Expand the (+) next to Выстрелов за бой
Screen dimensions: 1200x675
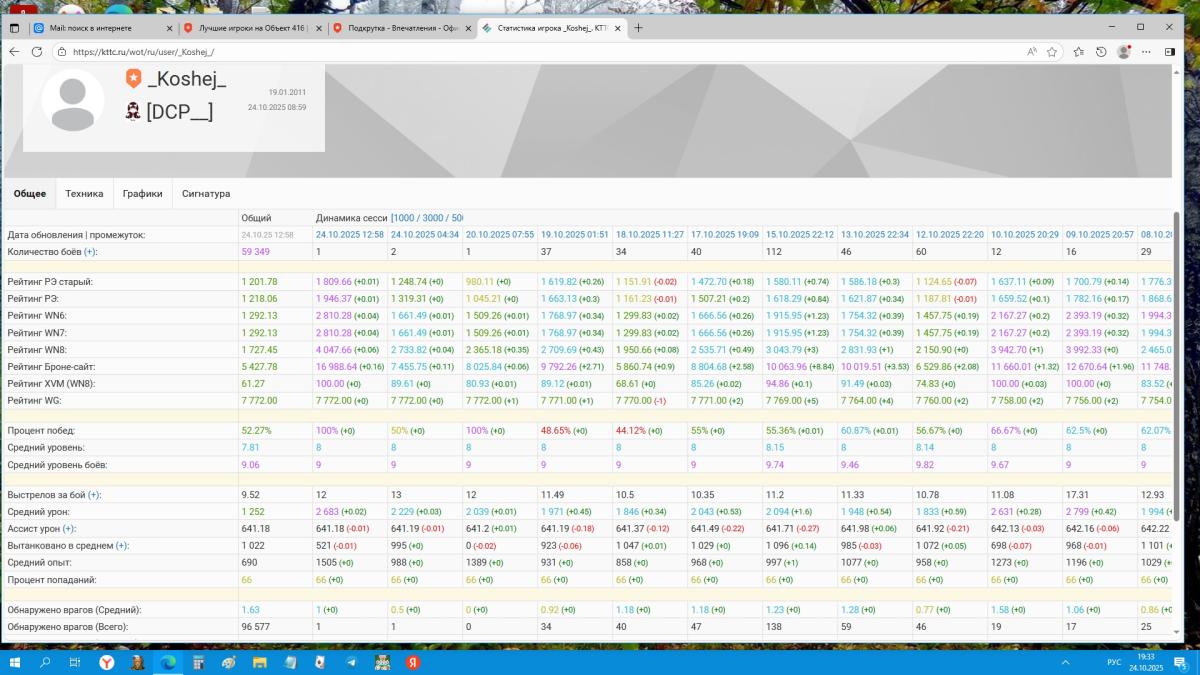coord(94,495)
